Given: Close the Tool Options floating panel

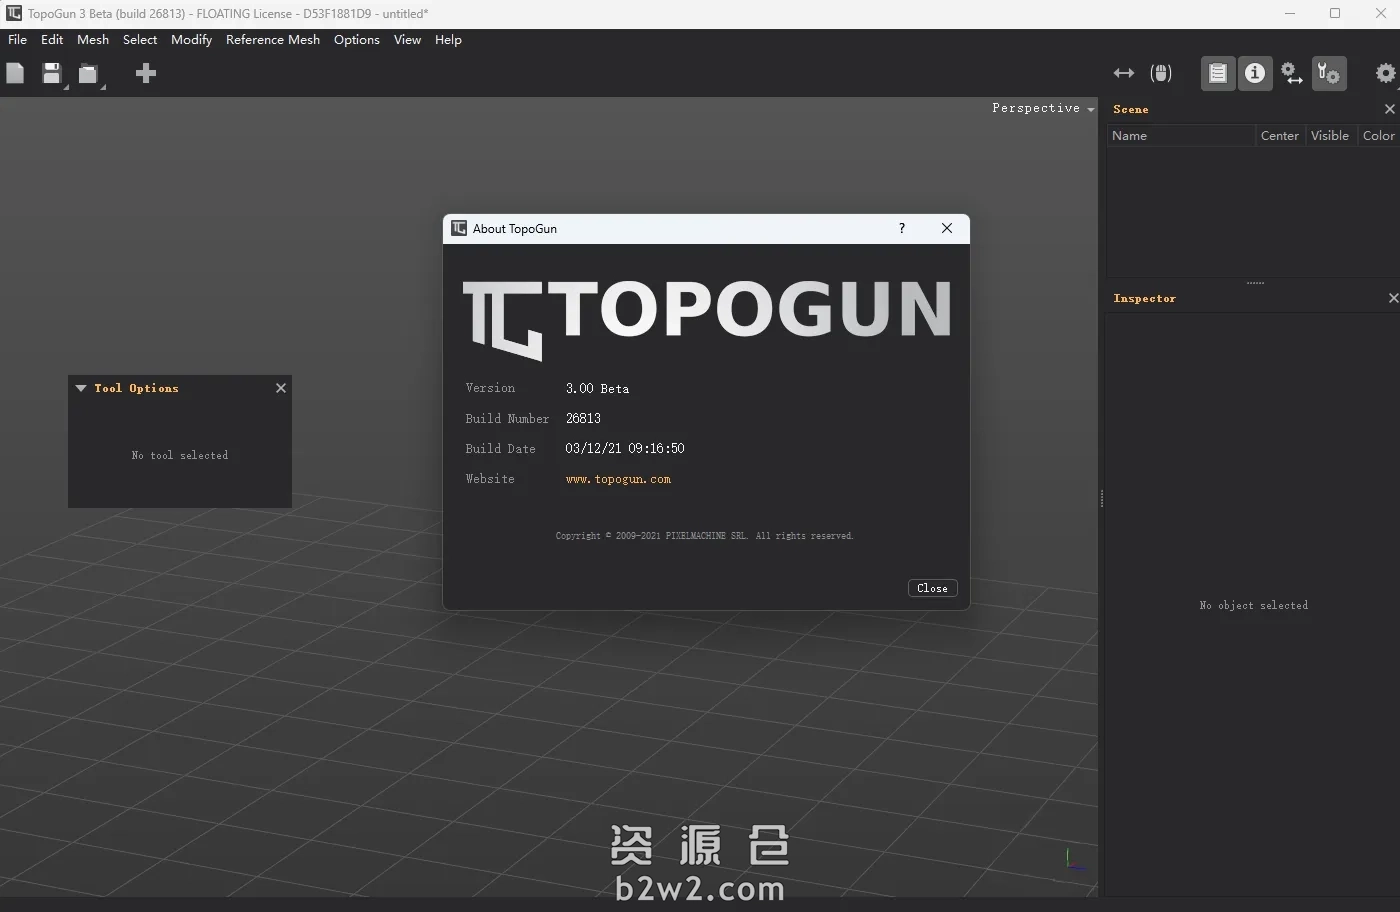Looking at the screenshot, I should tap(281, 388).
